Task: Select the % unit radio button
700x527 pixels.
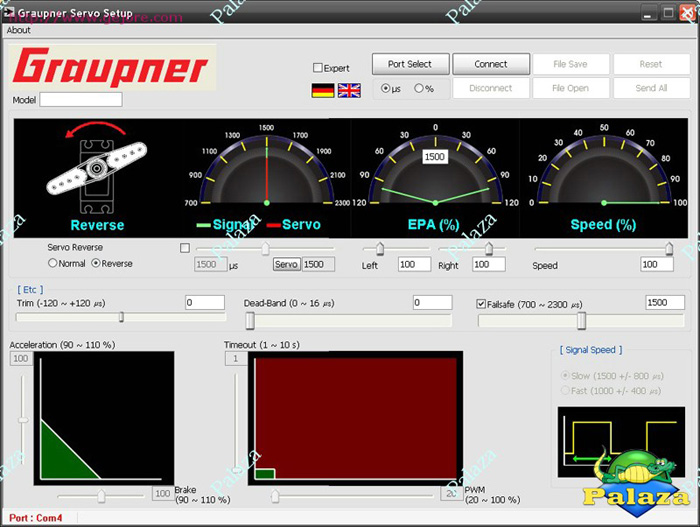Action: point(418,88)
